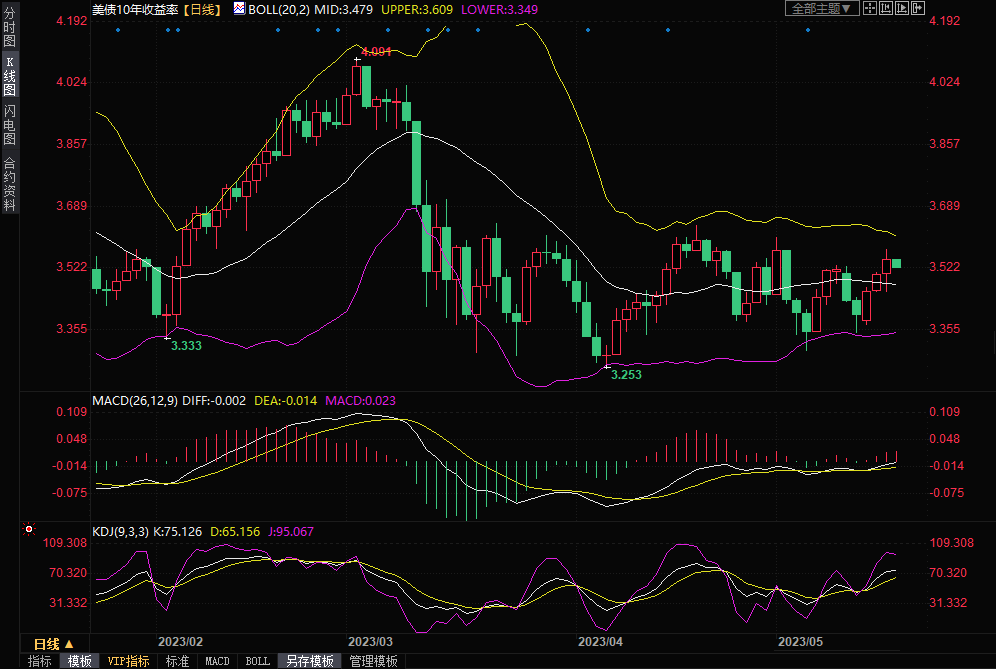Click the BOLL indicator chart icon
Image resolution: width=996 pixels, height=669 pixels.
(238, 8)
